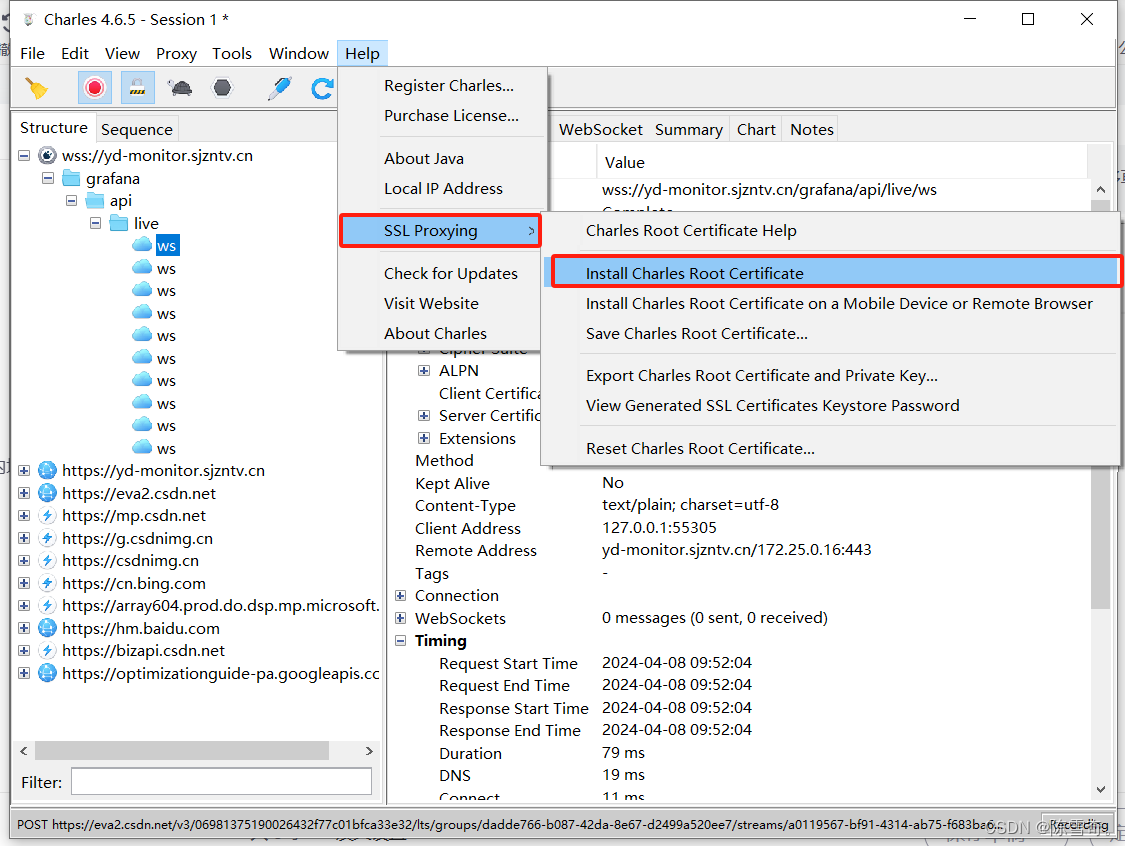Click the details pane scroll down arrow
1125x846 pixels.
click(x=1101, y=789)
